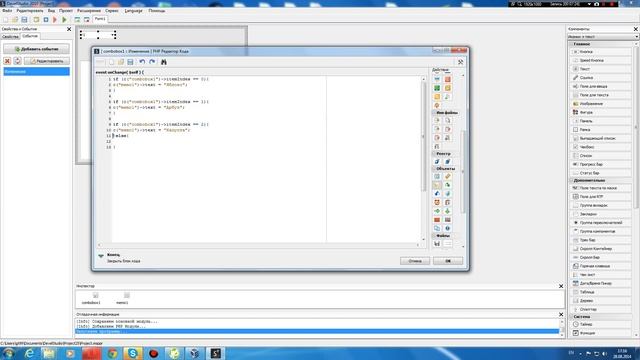Open Internet Explorer from the taskbar
640x360 pixels.
(29, 353)
